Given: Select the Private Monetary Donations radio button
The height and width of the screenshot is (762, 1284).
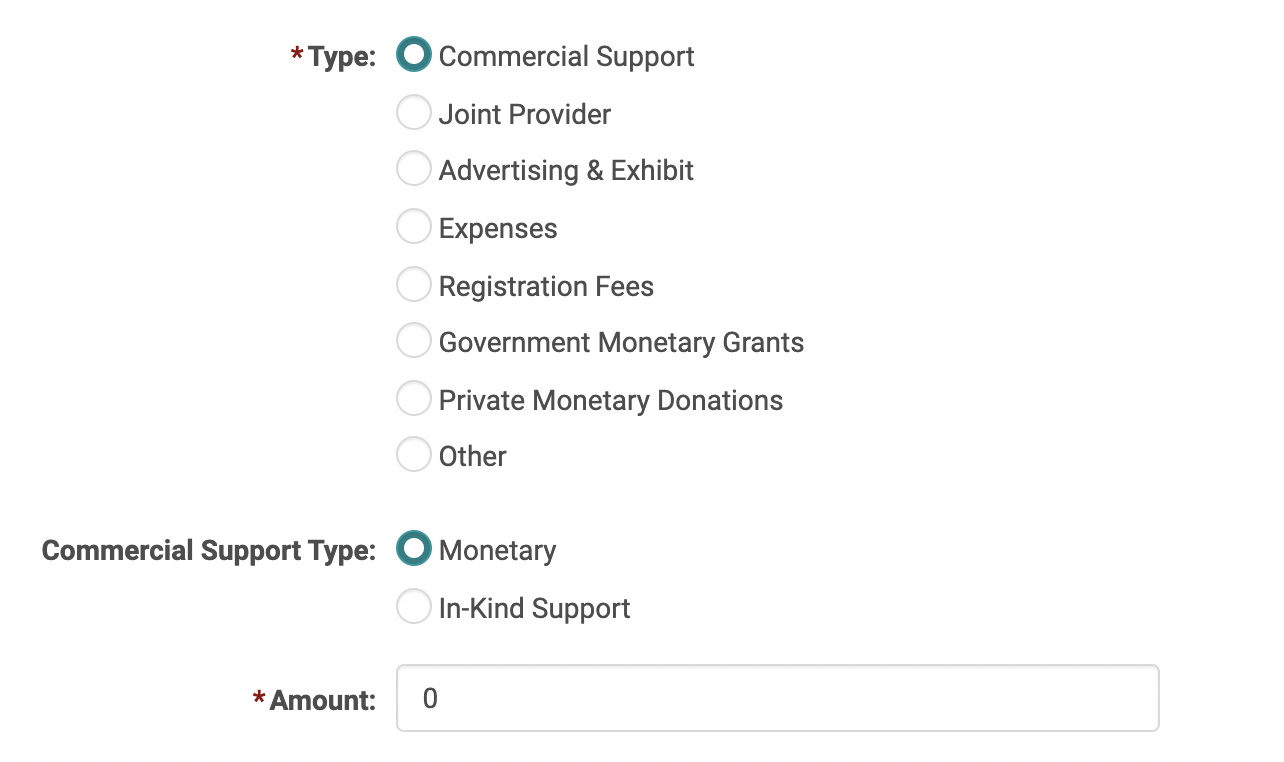Looking at the screenshot, I should 413,399.
